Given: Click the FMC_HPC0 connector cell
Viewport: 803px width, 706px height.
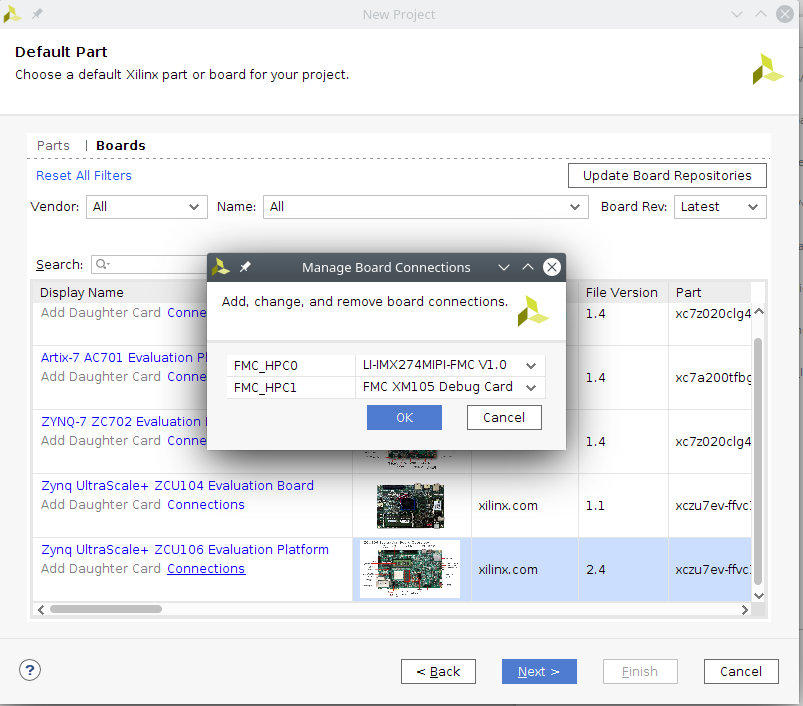Looking at the screenshot, I should pyautogui.click(x=291, y=366).
